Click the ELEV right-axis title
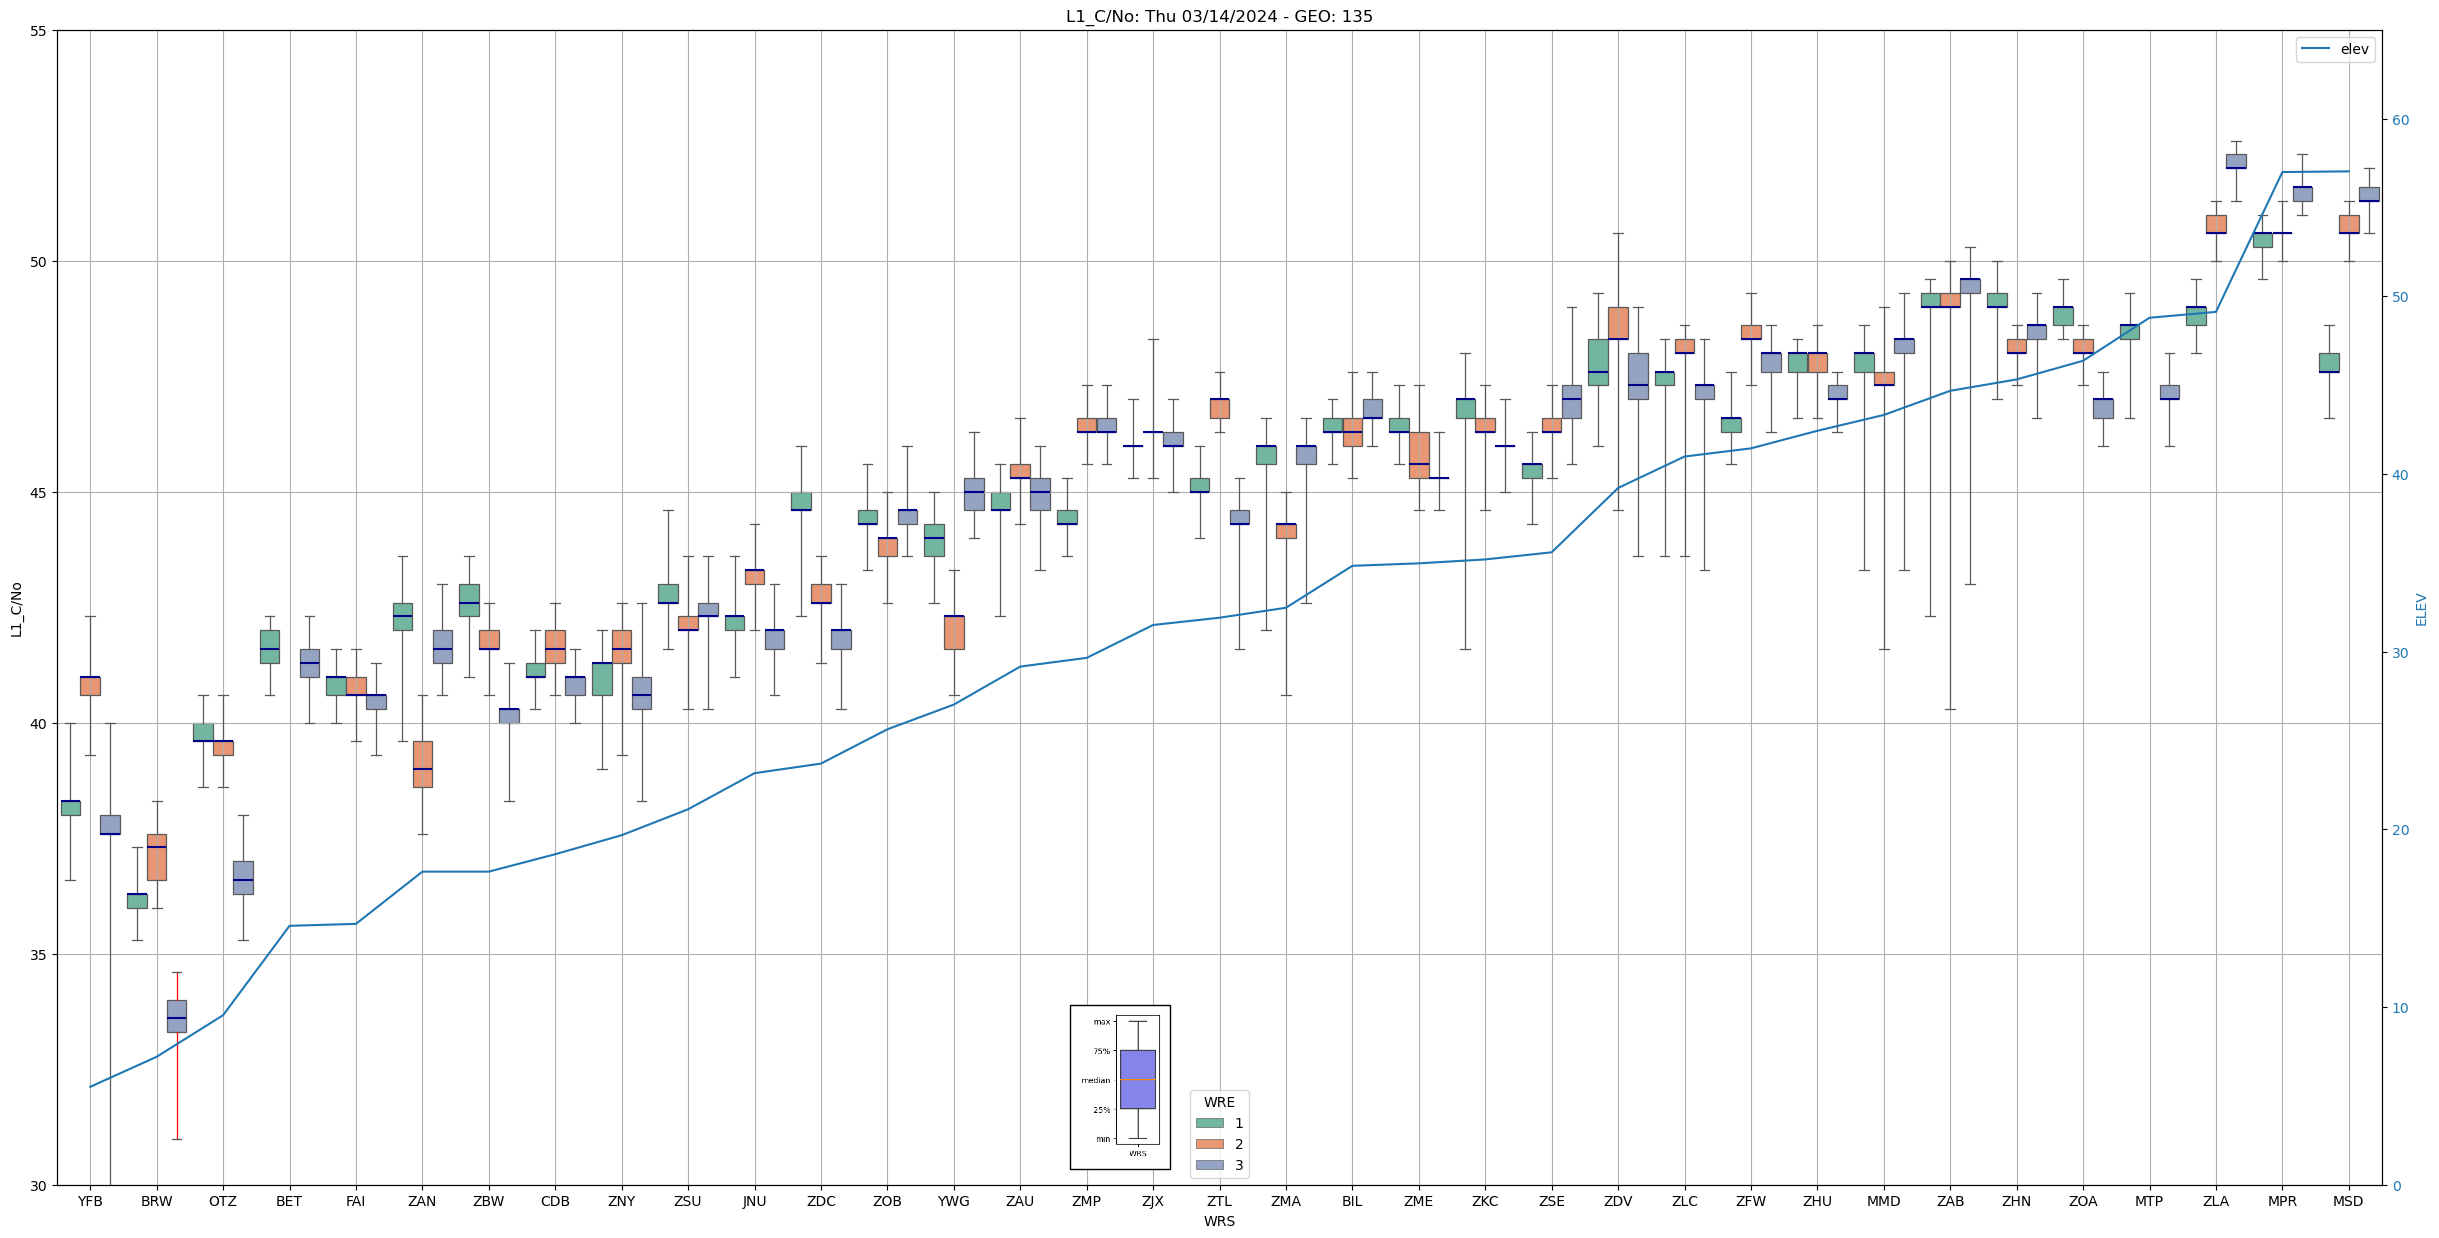 pos(2421,609)
